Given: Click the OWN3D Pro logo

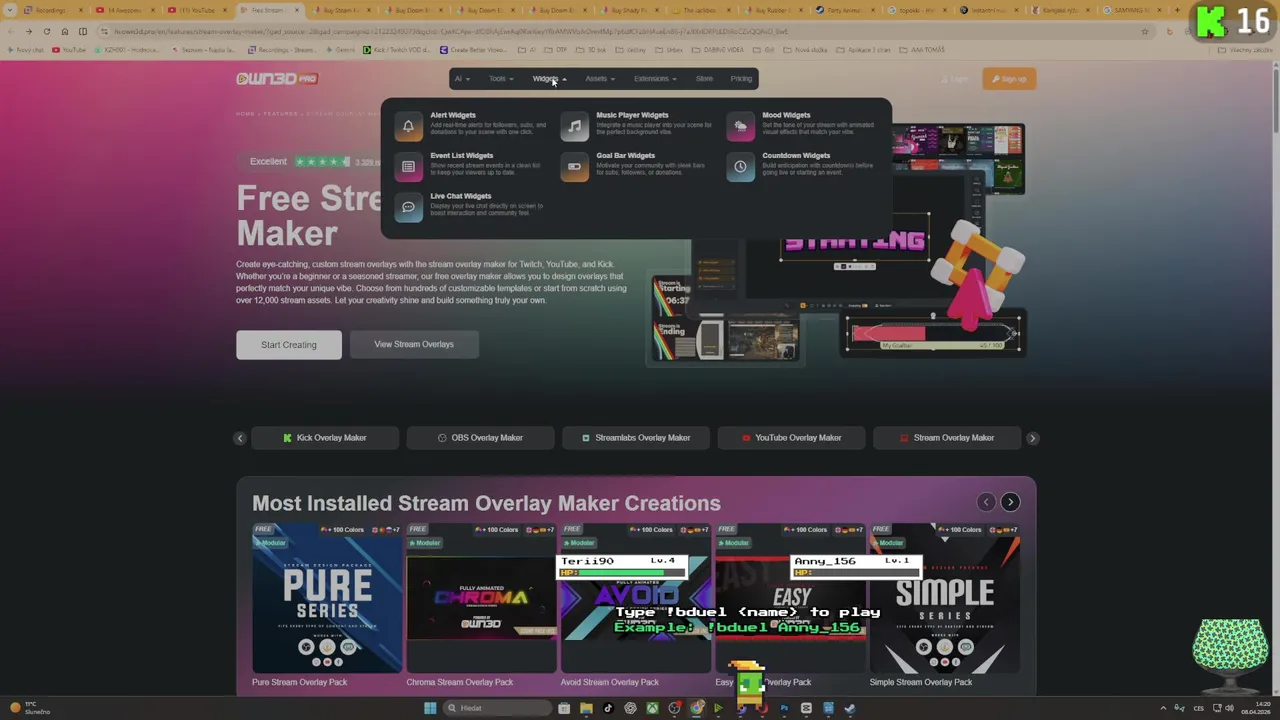Looking at the screenshot, I should (277, 79).
